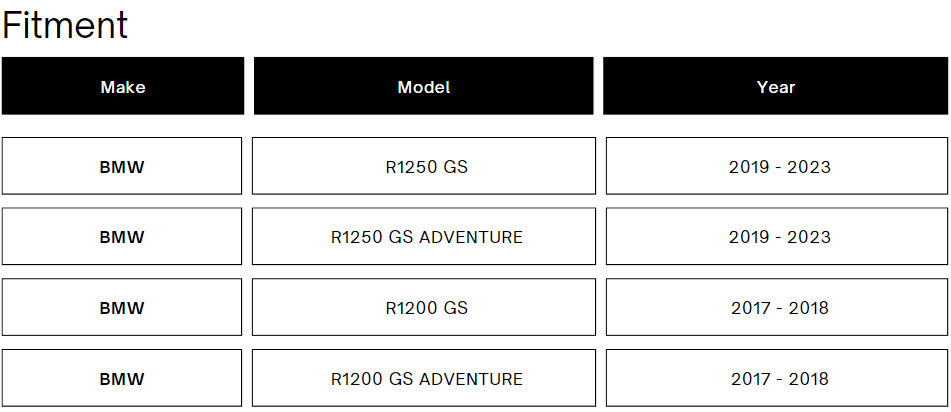951x412 pixels.
Task: Click the word ADVENTURE in R1250 row
Action: point(471,237)
